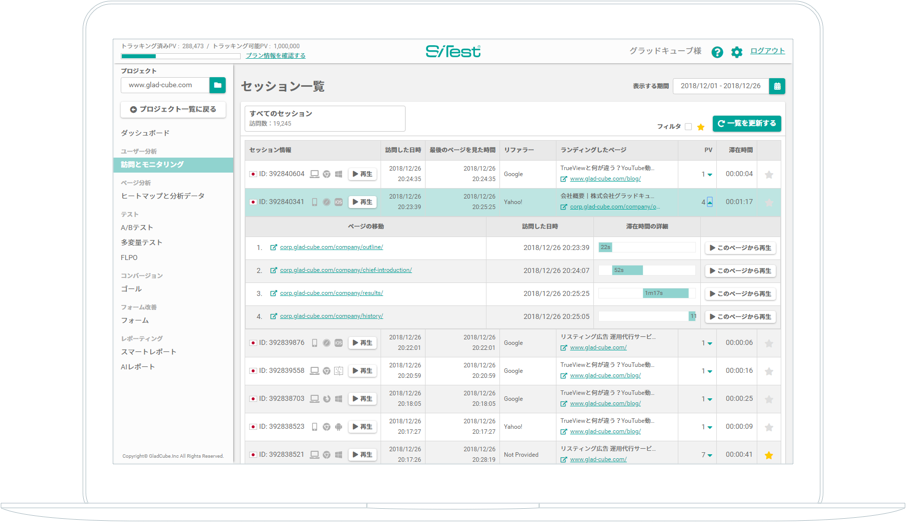Open settings via the gear icon
Viewport: 906px width, 522px height.
tap(737, 52)
